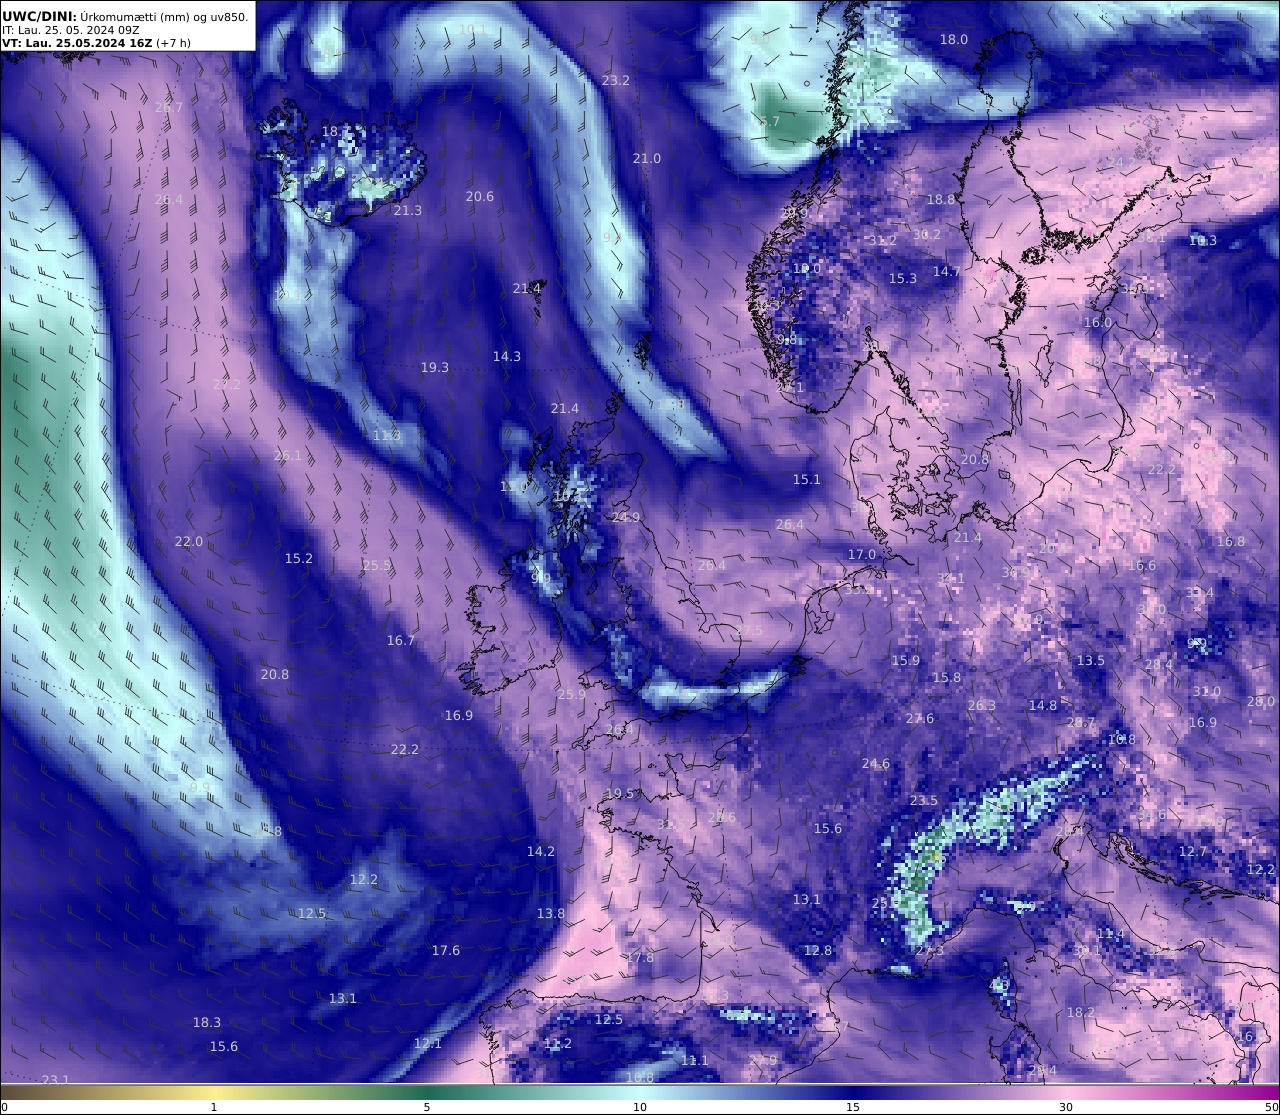Click the 13.5 value label

click(x=1091, y=660)
